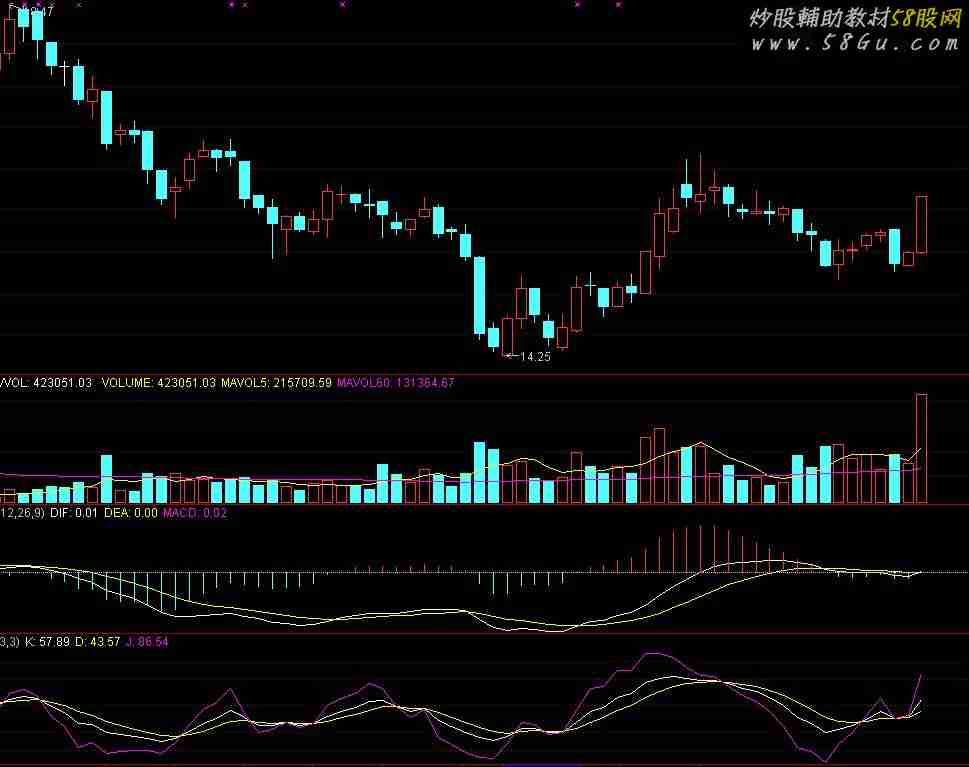Click the tallest red volume bar at right
The height and width of the screenshot is (767, 969).
tap(921, 448)
